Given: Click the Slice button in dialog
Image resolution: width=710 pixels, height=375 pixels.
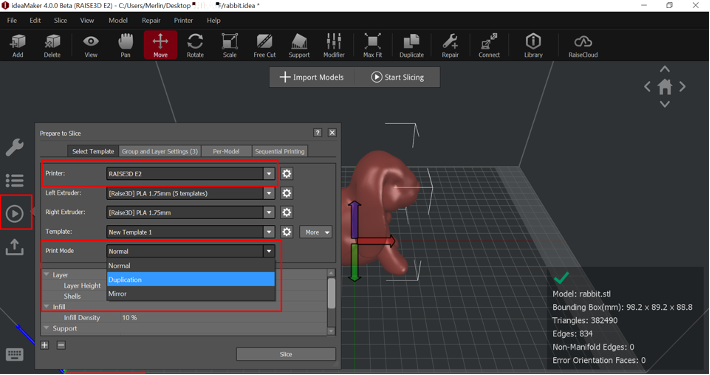Looking at the screenshot, I should click(286, 354).
